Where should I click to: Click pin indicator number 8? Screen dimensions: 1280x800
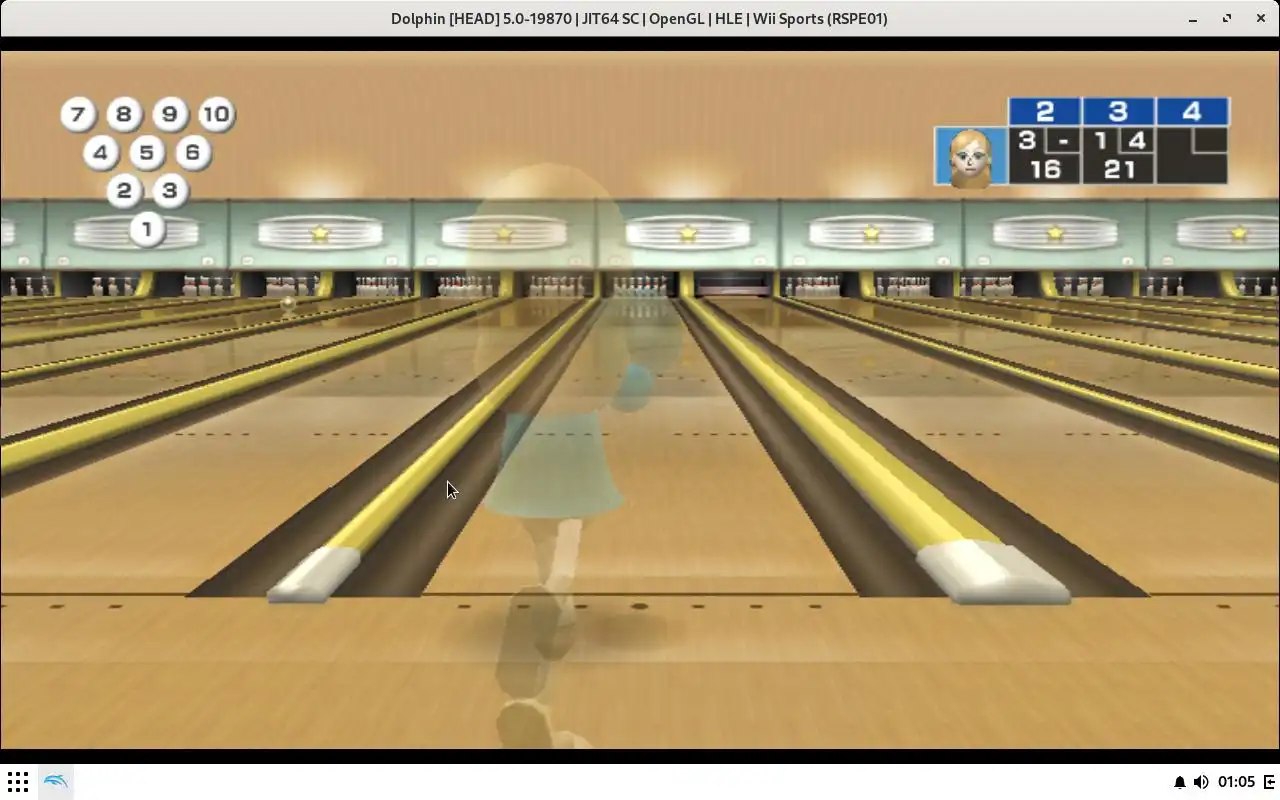tap(123, 114)
